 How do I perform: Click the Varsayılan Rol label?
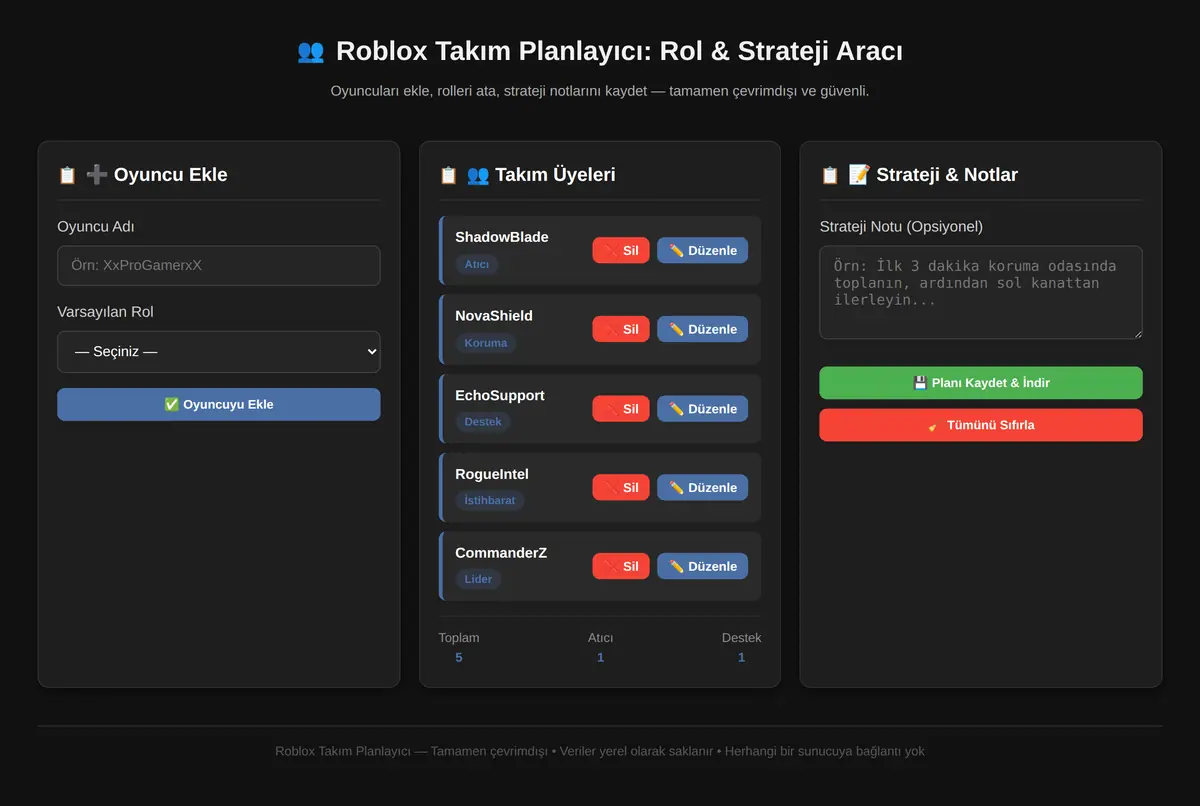tap(105, 312)
